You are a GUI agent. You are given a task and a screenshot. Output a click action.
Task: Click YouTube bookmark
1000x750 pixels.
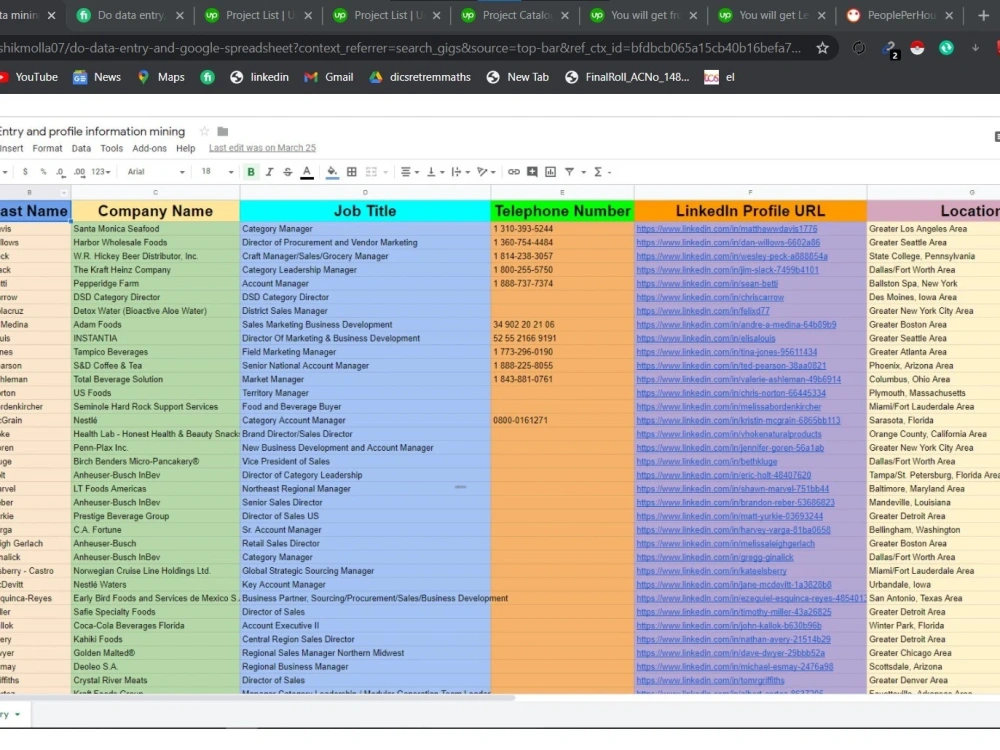coord(29,77)
